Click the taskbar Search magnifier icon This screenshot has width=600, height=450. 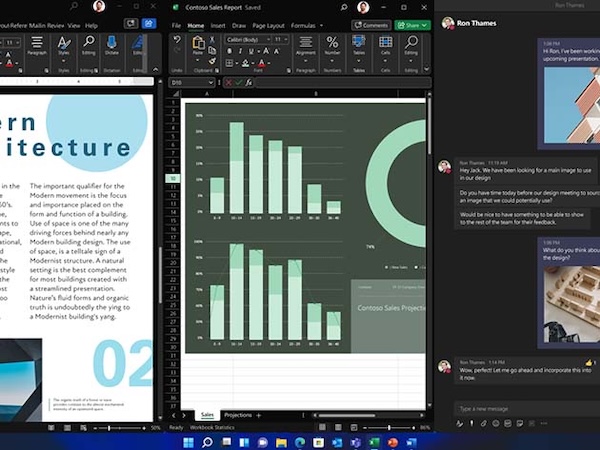(208, 441)
